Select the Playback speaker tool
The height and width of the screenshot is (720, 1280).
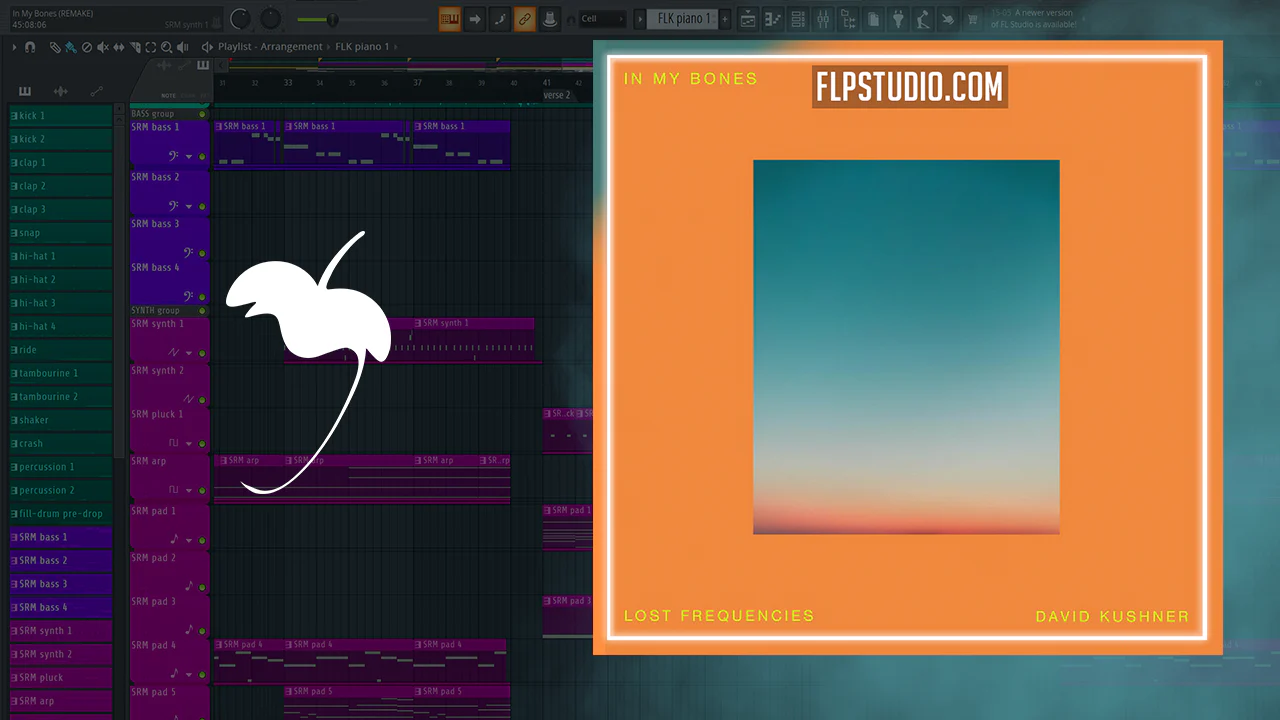coord(182,47)
